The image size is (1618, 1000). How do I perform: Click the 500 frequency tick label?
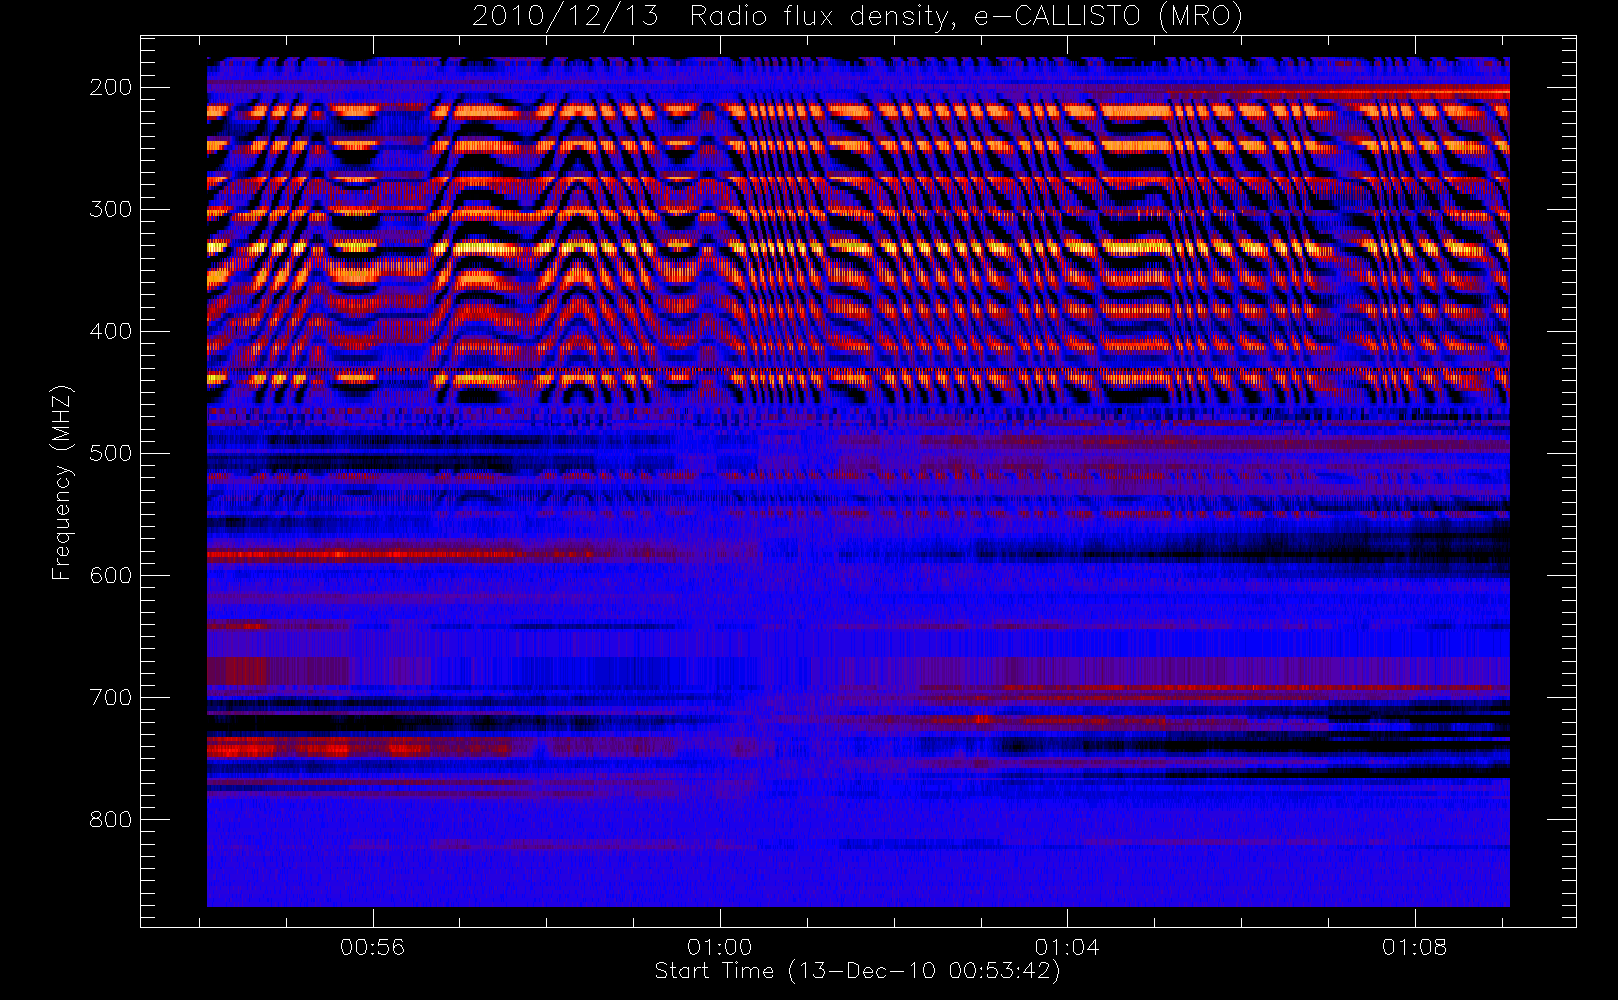click(110, 453)
